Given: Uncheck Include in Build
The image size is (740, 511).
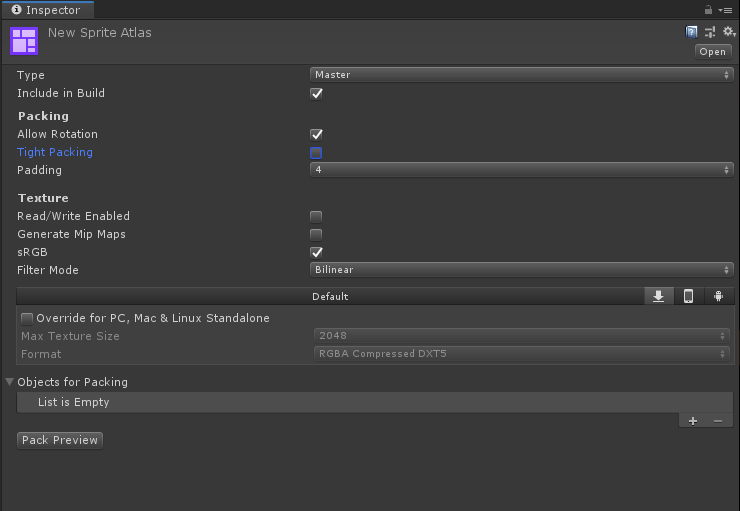Looking at the screenshot, I should click(316, 93).
